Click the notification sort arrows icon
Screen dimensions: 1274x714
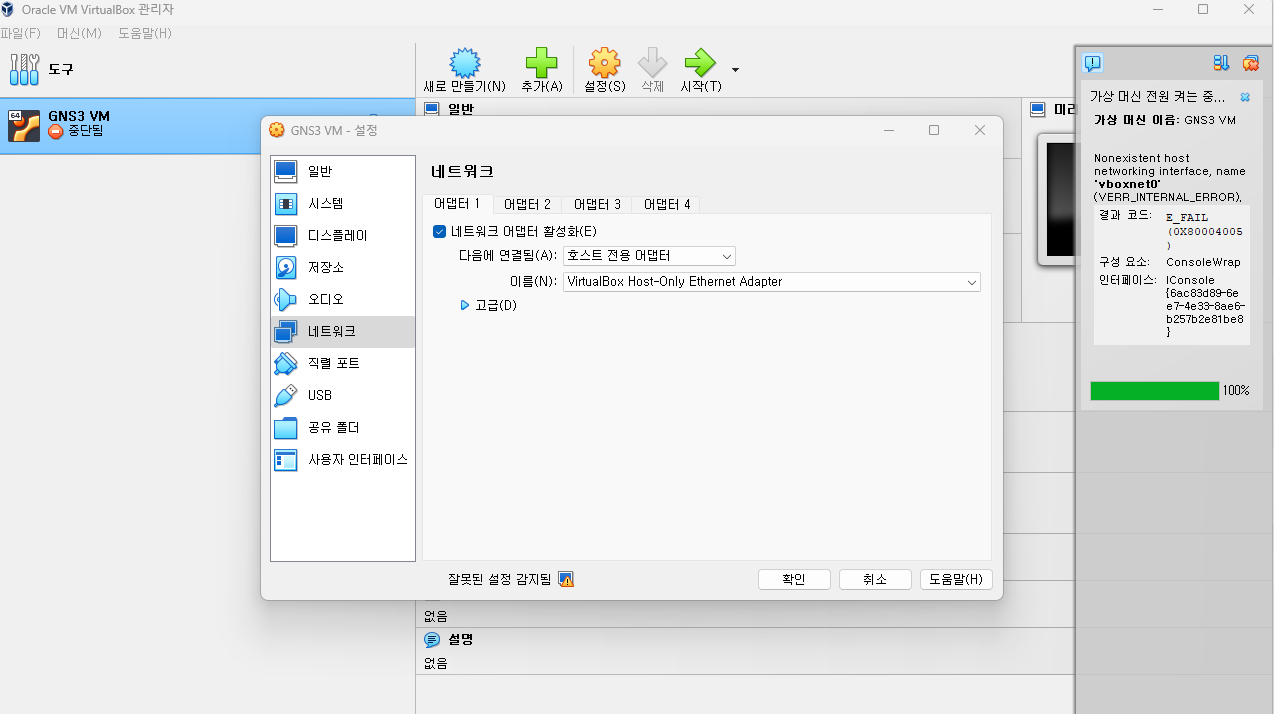coord(1221,63)
